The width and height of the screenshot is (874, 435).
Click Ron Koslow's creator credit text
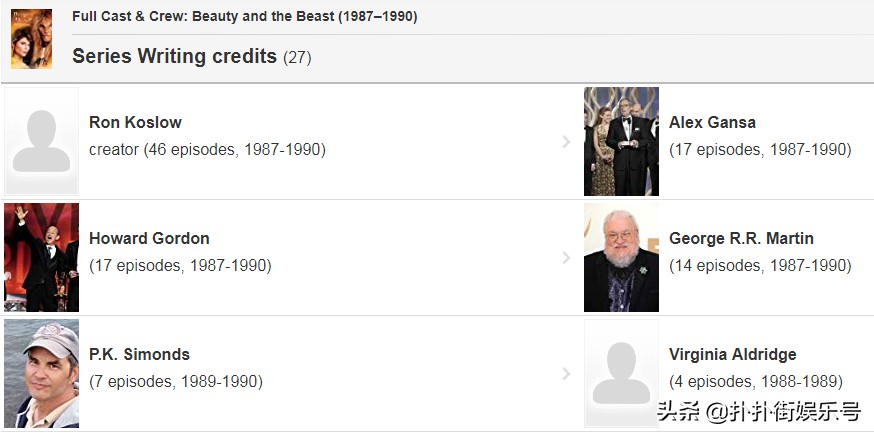[207, 150]
